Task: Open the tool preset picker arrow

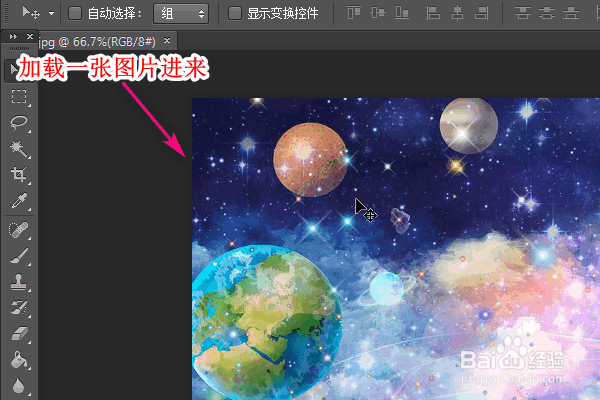Action: (51, 14)
